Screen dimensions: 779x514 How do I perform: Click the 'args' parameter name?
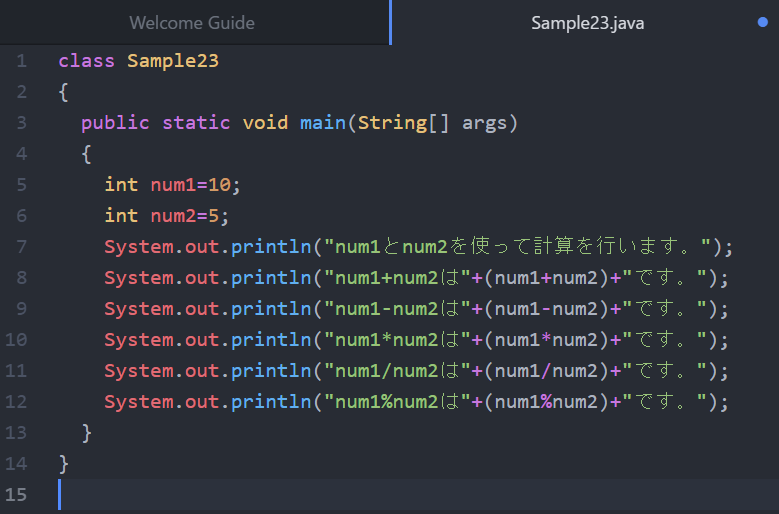[484, 123]
